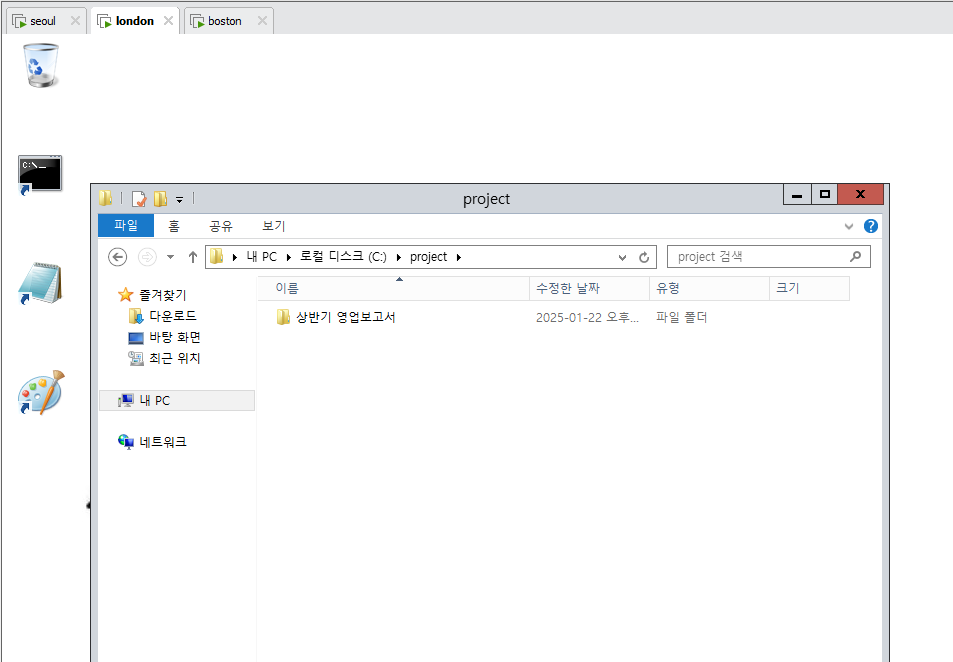Click the folder icon in the title bar

[x=105, y=198]
